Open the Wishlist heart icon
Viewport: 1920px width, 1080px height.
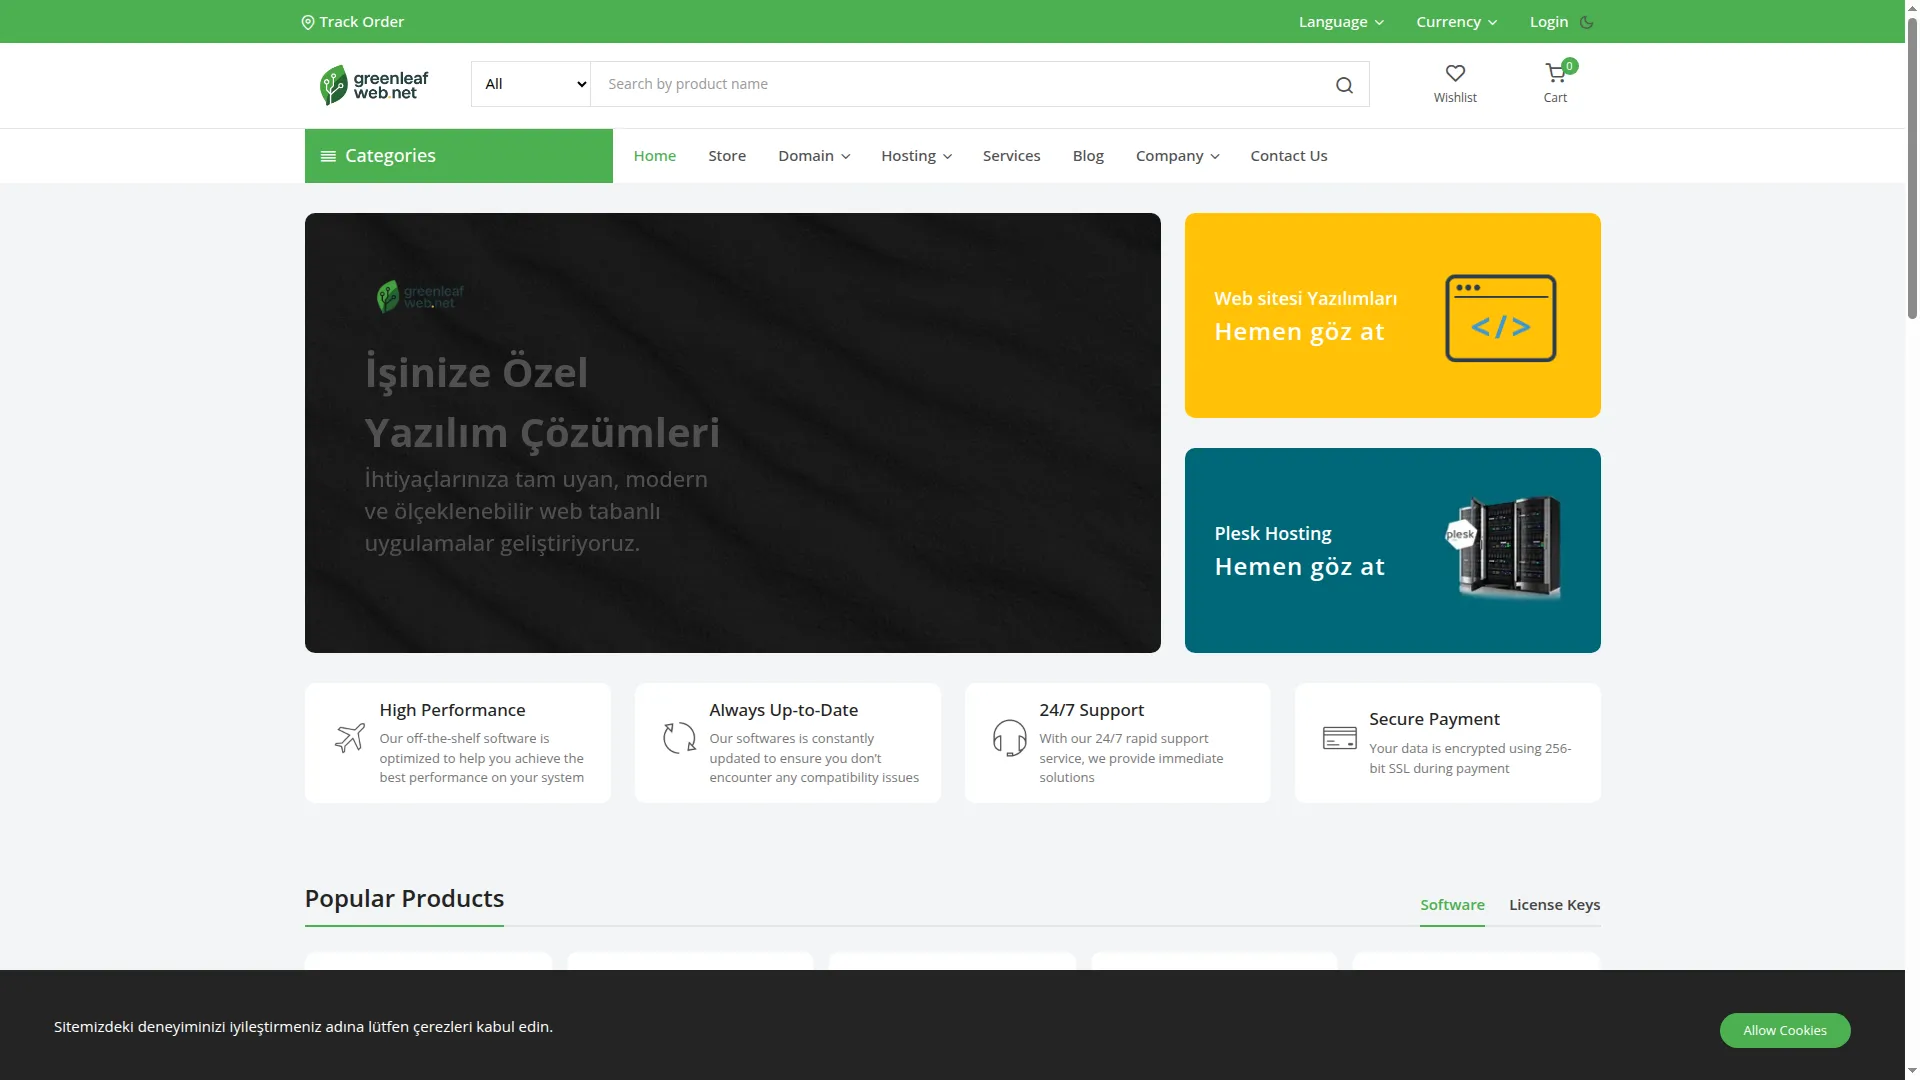pyautogui.click(x=1455, y=73)
